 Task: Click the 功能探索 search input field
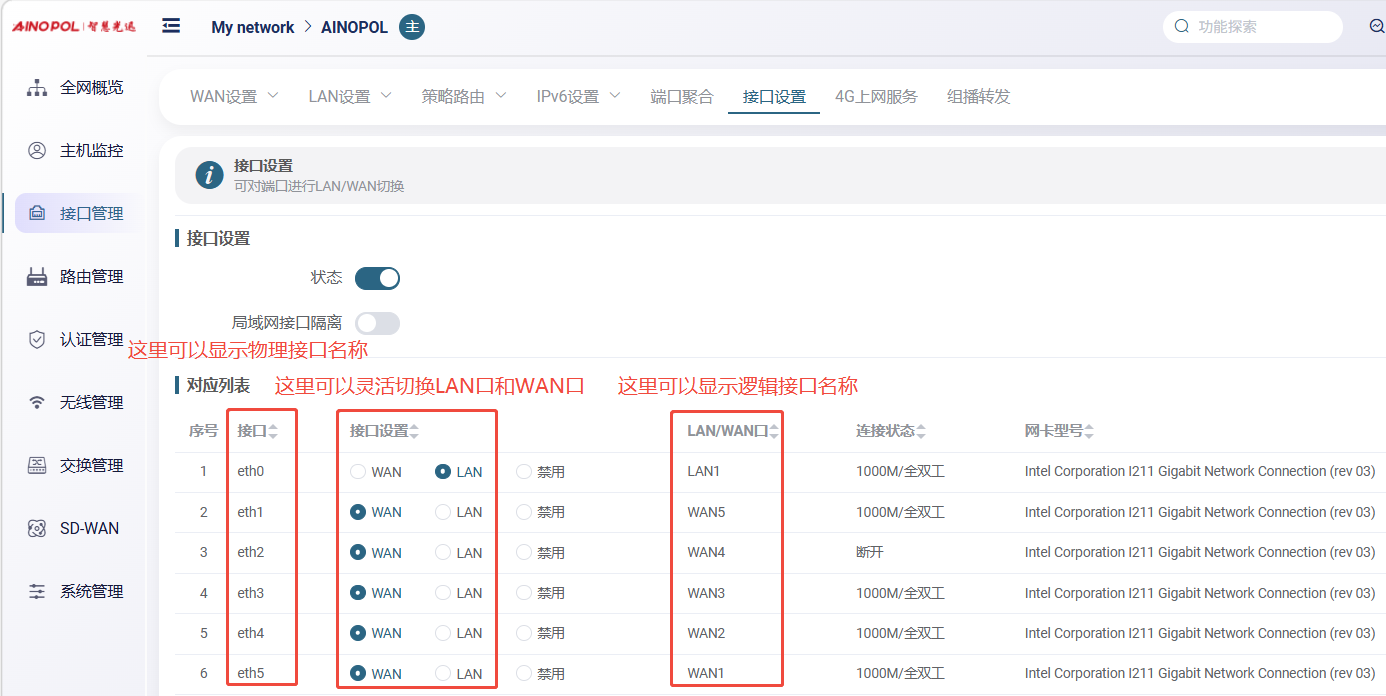click(1262, 27)
